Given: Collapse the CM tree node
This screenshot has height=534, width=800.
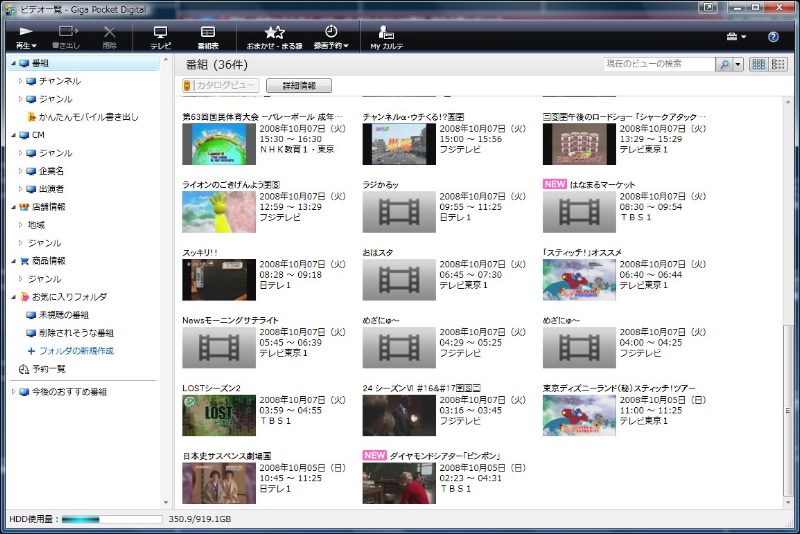Looking at the screenshot, I should (13, 135).
